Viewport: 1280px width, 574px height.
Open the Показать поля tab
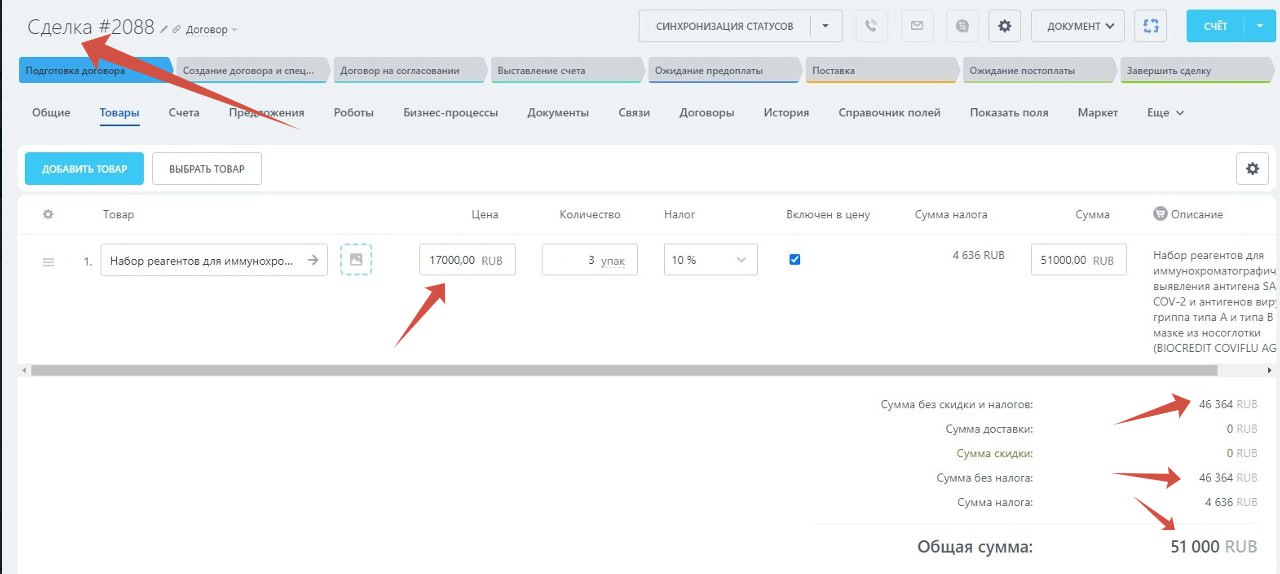[x=1009, y=112]
